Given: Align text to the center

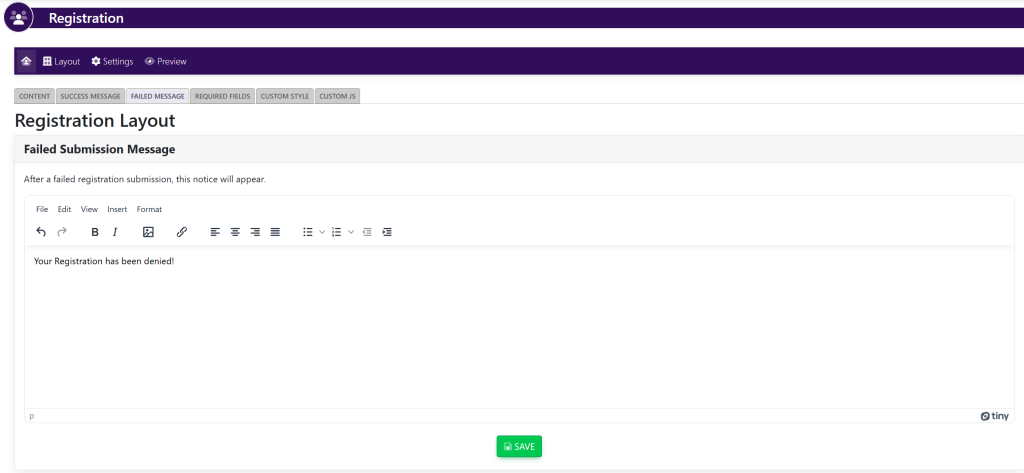Looking at the screenshot, I should tap(235, 232).
